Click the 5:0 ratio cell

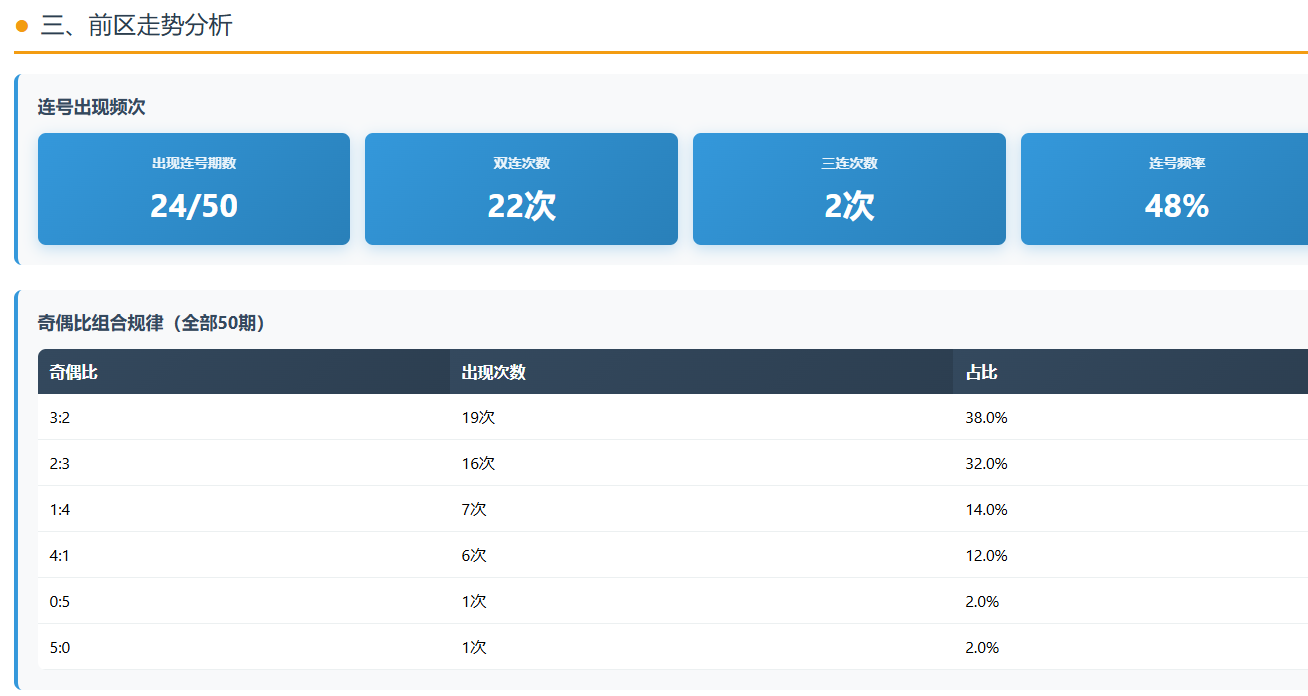click(60, 648)
